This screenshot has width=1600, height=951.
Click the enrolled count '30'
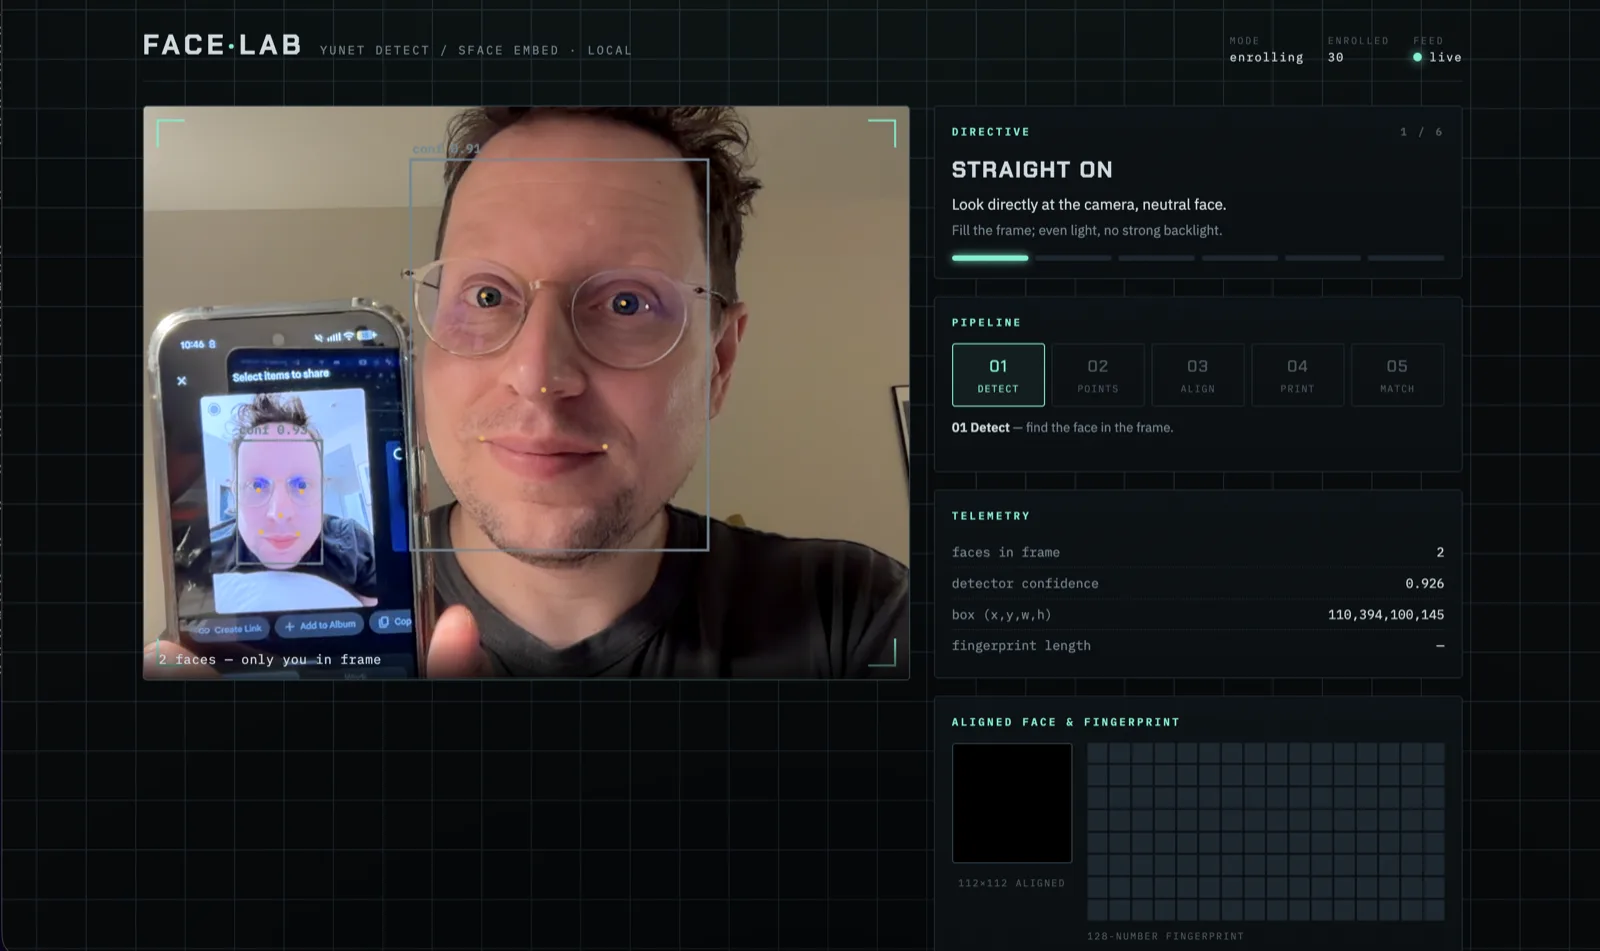point(1336,57)
